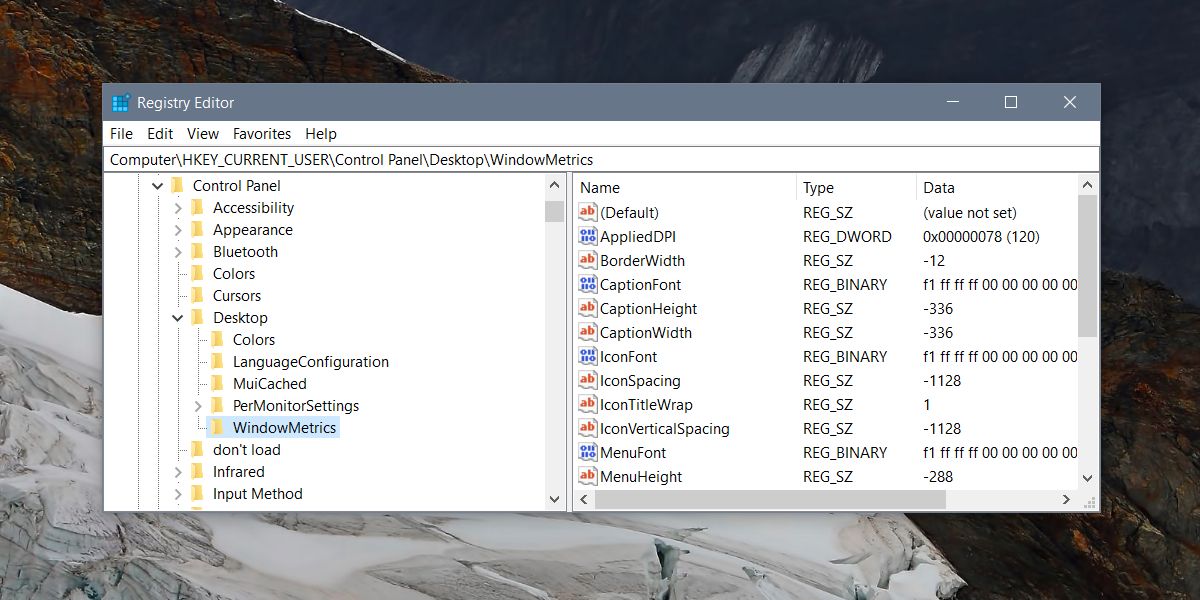
Task: Click the Appearance folder icon
Action: pos(198,229)
